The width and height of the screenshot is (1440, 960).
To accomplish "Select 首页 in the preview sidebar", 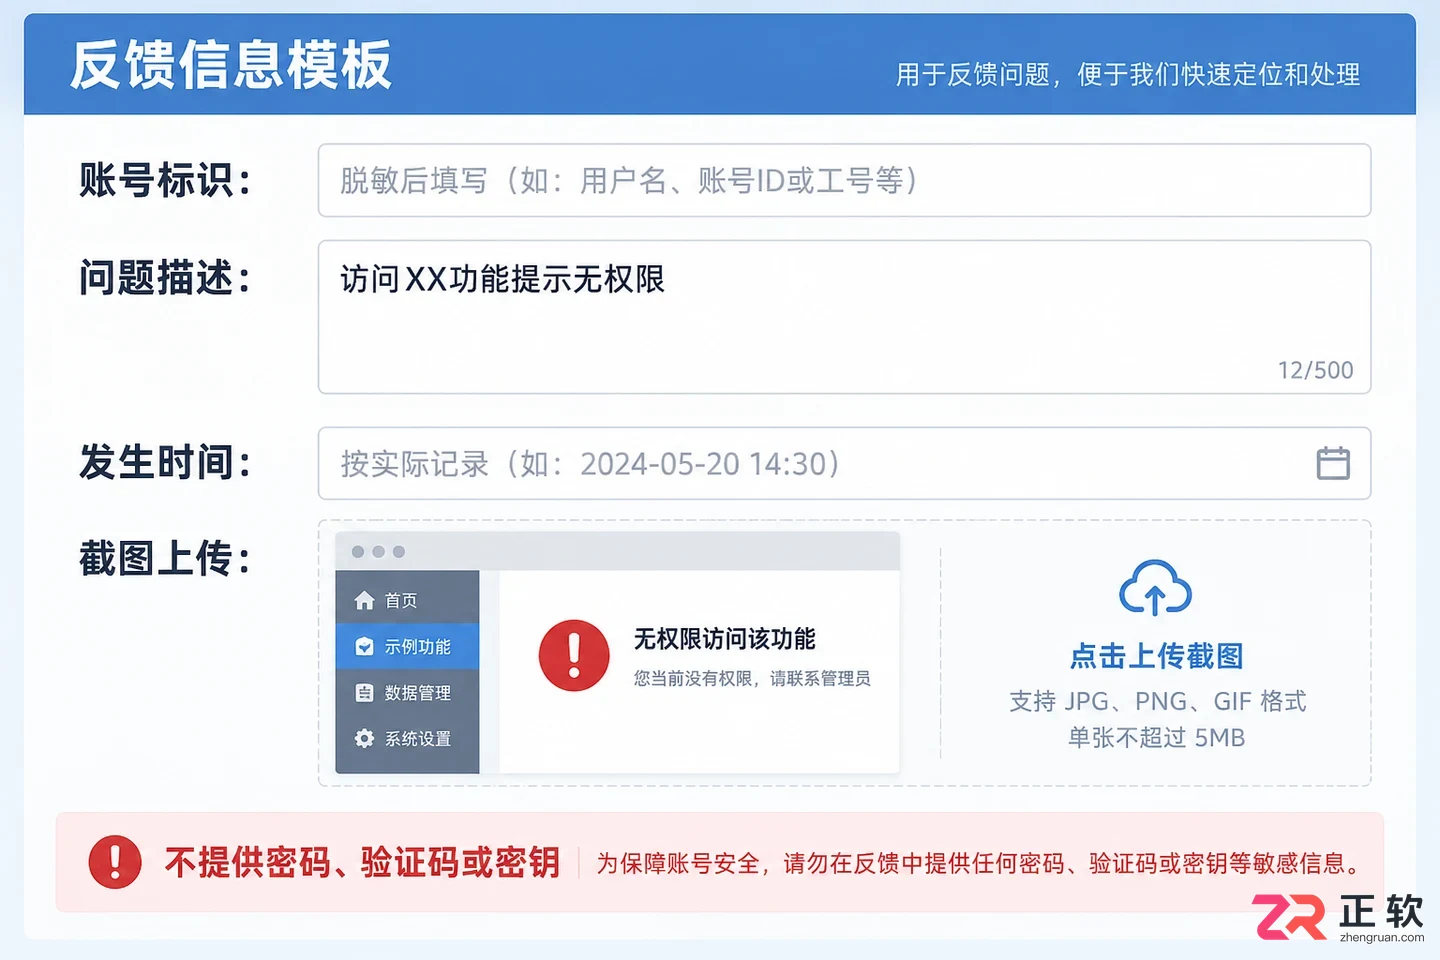I will point(407,600).
